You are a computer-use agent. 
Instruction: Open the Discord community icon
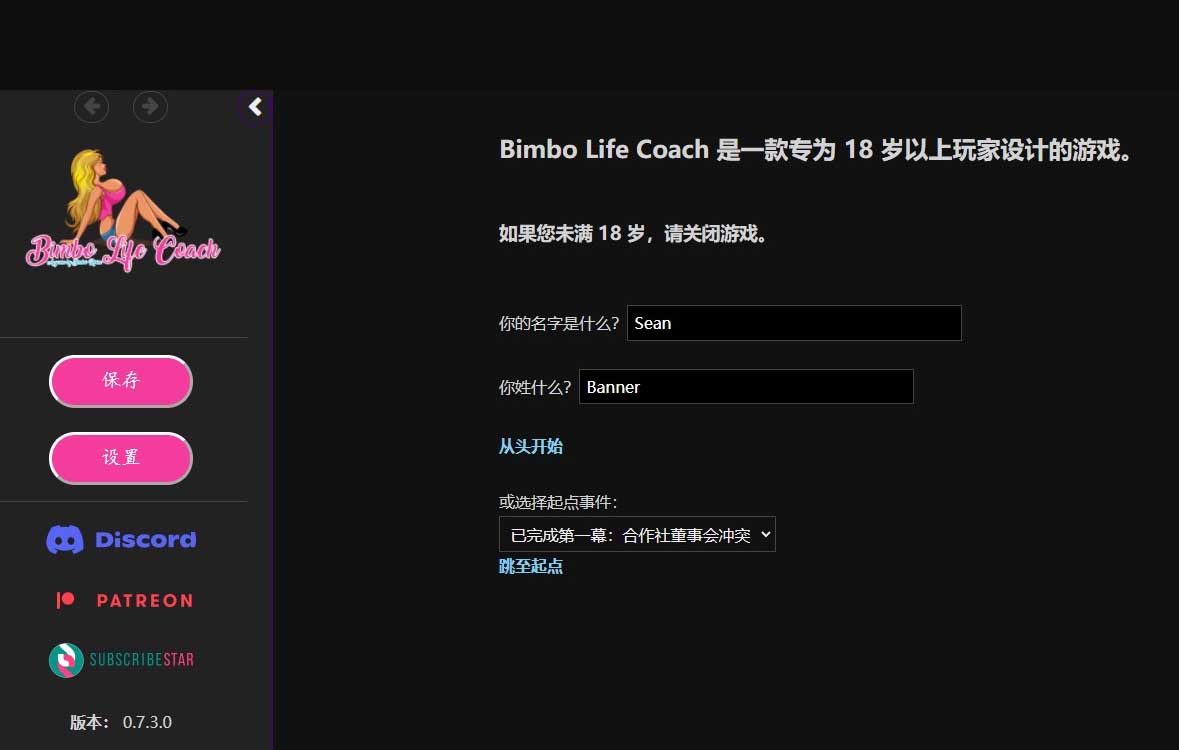pyautogui.click(x=64, y=539)
